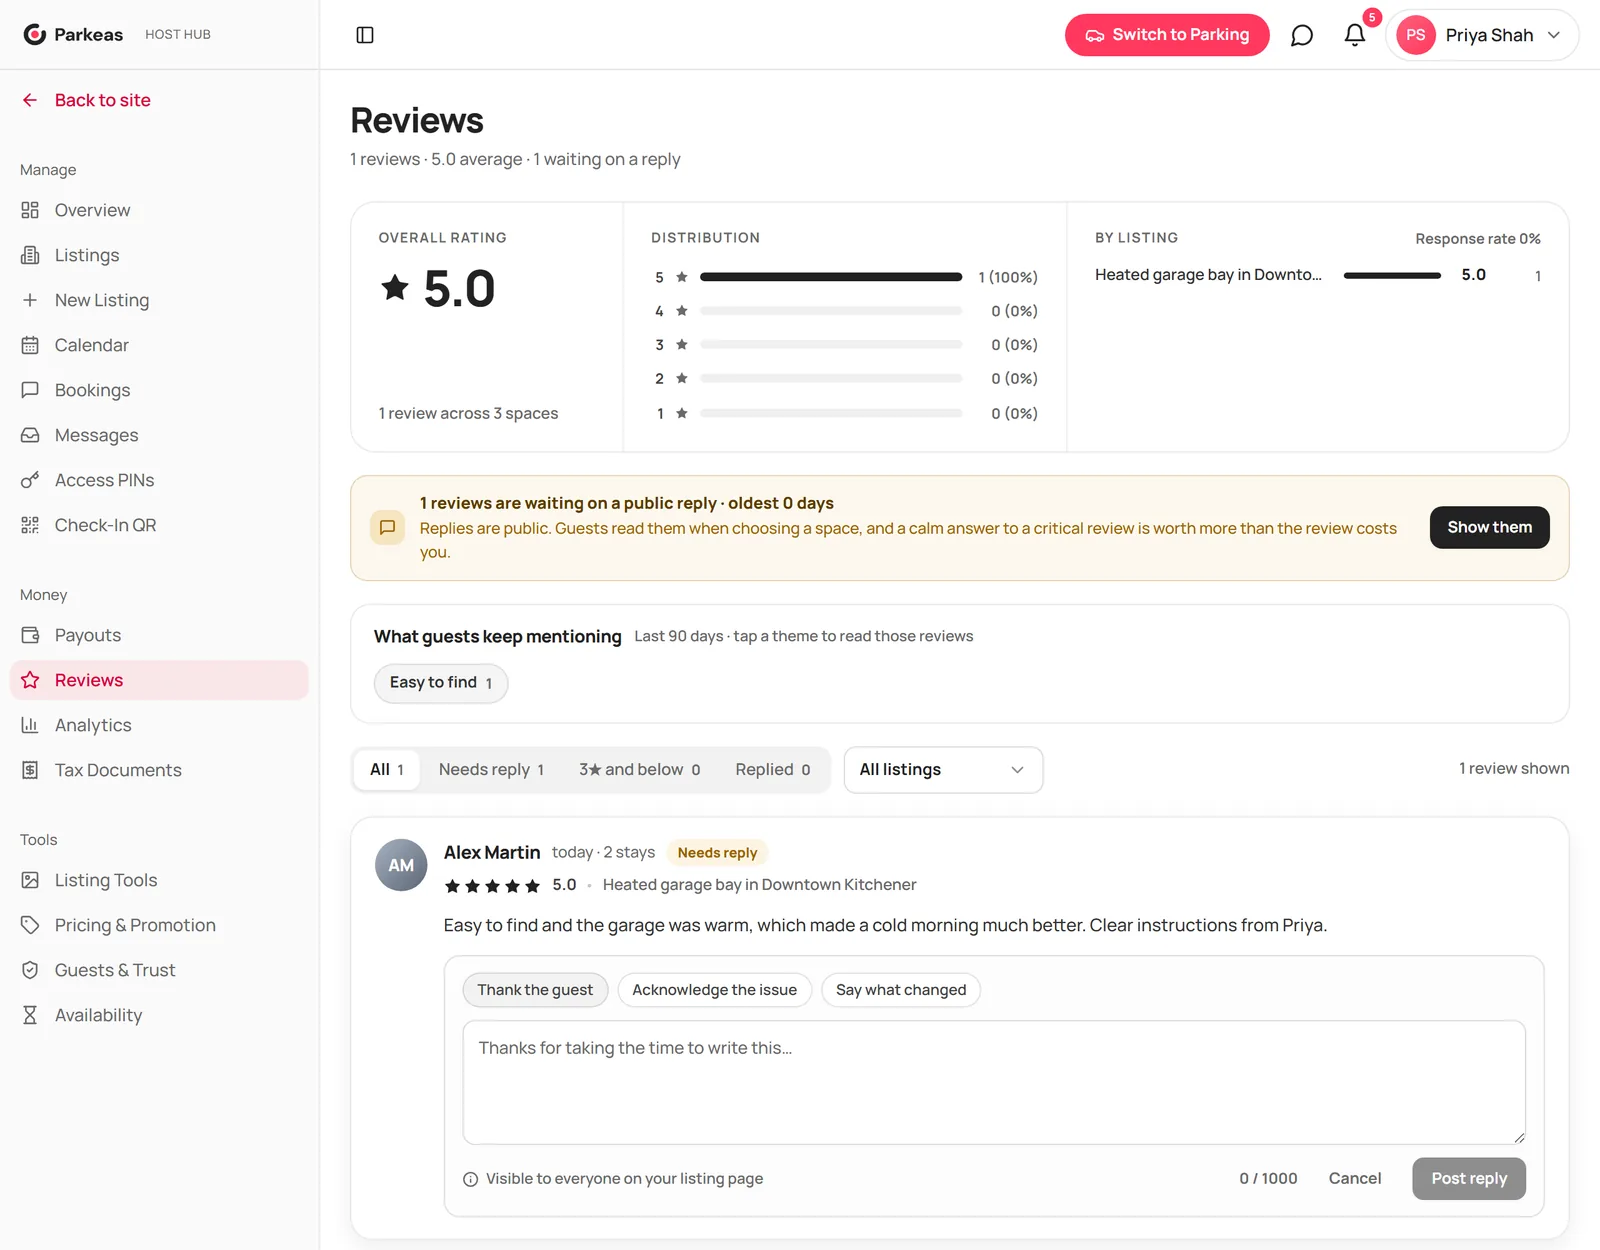1600x1250 pixels.
Task: Click the Show them button
Action: (1489, 527)
